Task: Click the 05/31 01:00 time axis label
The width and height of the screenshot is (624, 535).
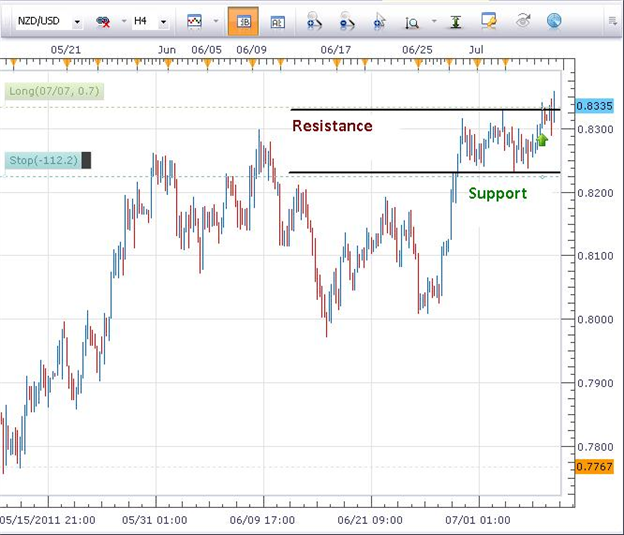Action: point(154,520)
